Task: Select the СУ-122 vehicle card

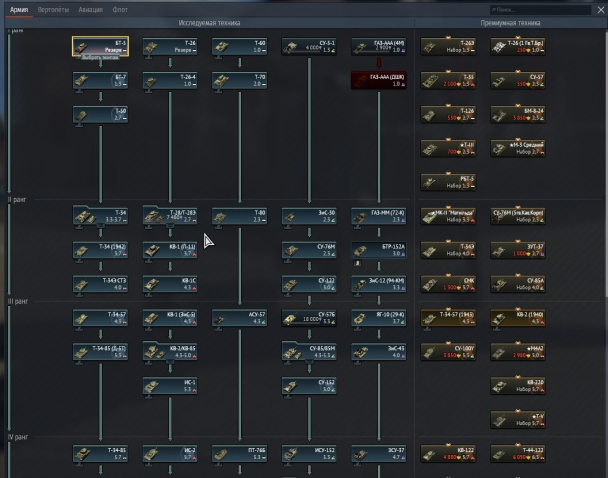Action: click(x=309, y=284)
